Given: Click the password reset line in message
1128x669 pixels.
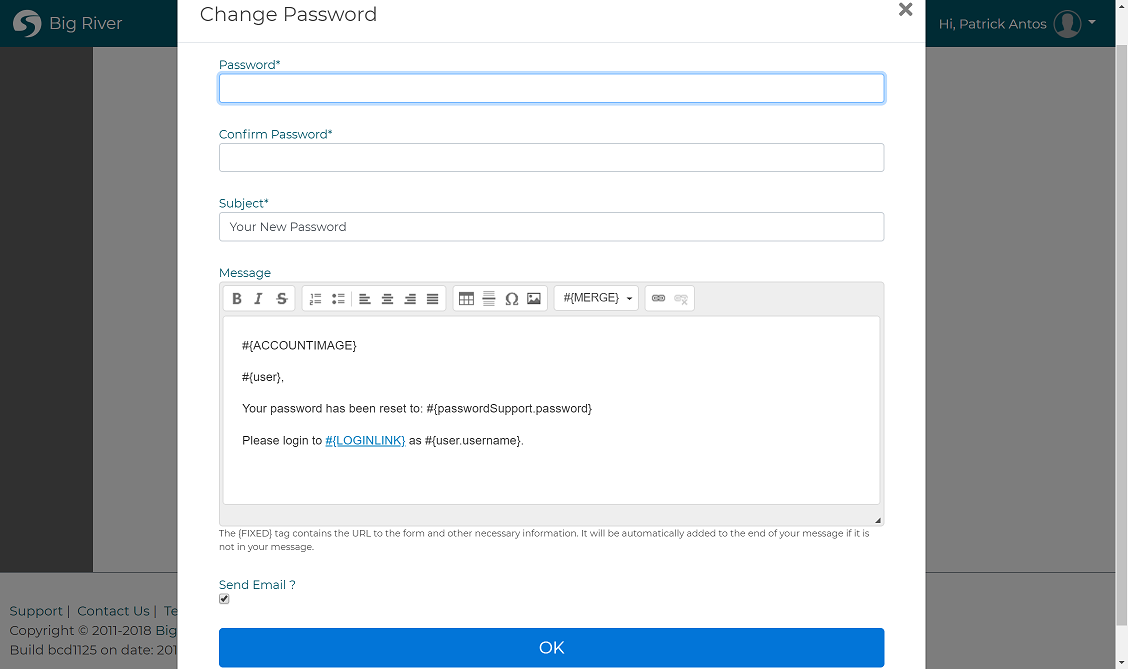Looking at the screenshot, I should pyautogui.click(x=417, y=409).
